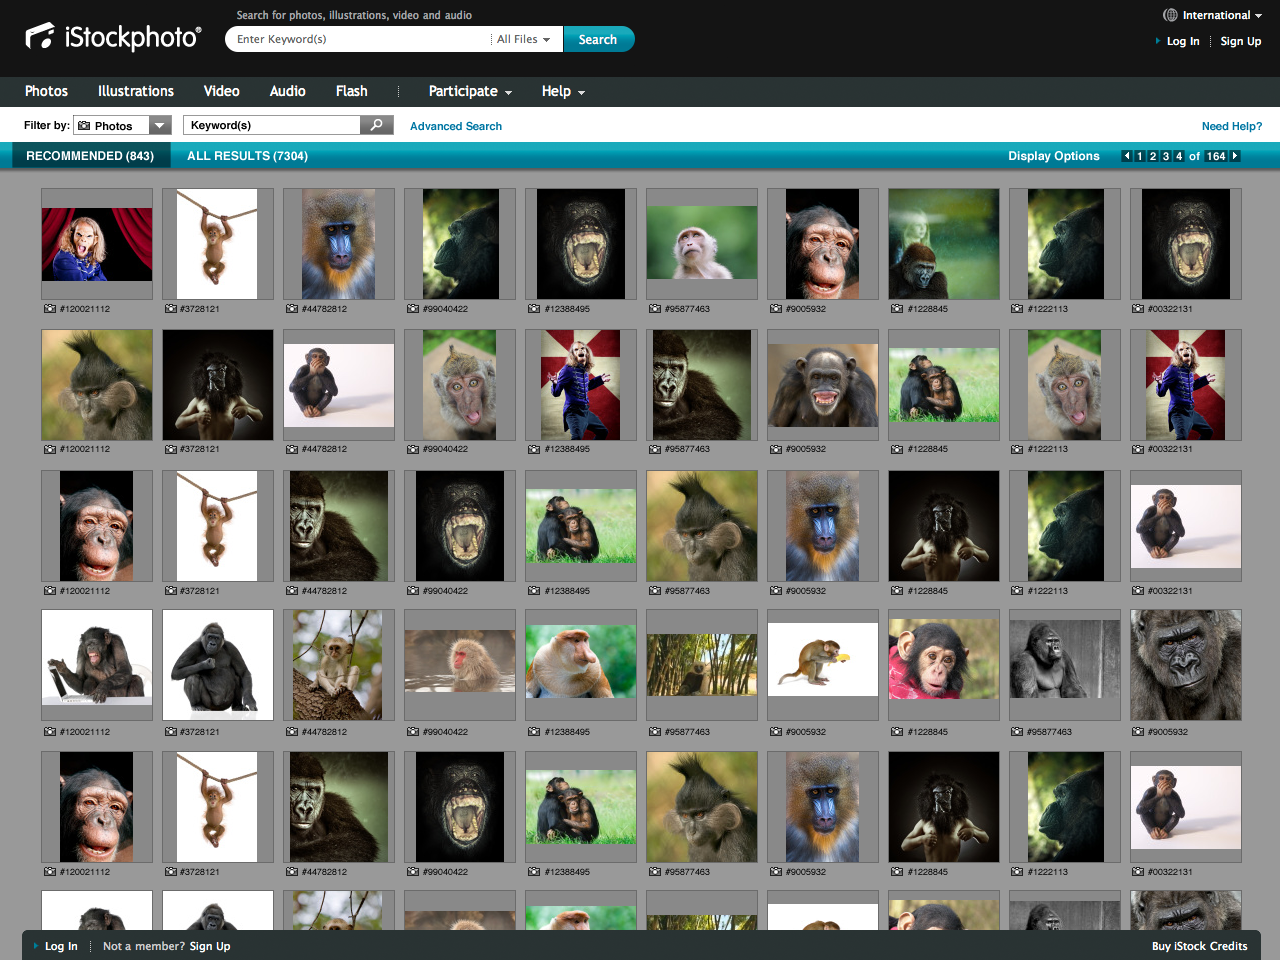Go to results page 2

(x=1153, y=156)
